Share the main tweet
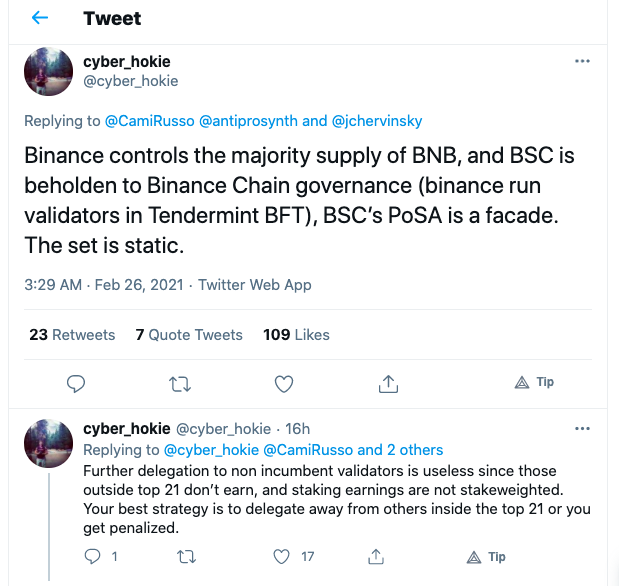 click(388, 384)
